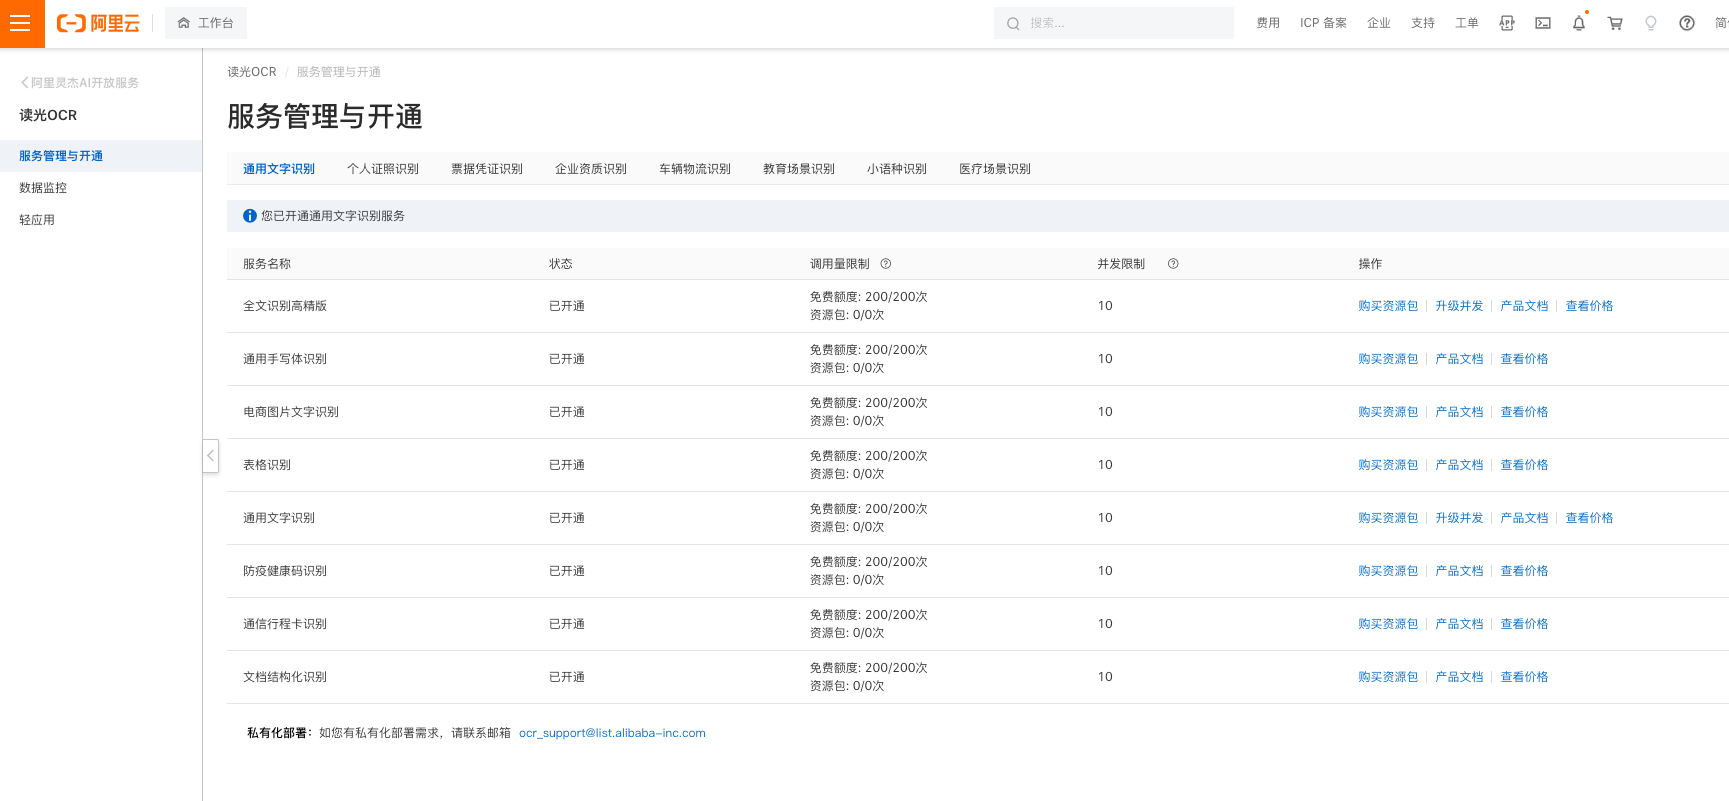The image size is (1729, 801).
Task: Launch Cloud Shell terminal icon
Action: pyautogui.click(x=1543, y=23)
